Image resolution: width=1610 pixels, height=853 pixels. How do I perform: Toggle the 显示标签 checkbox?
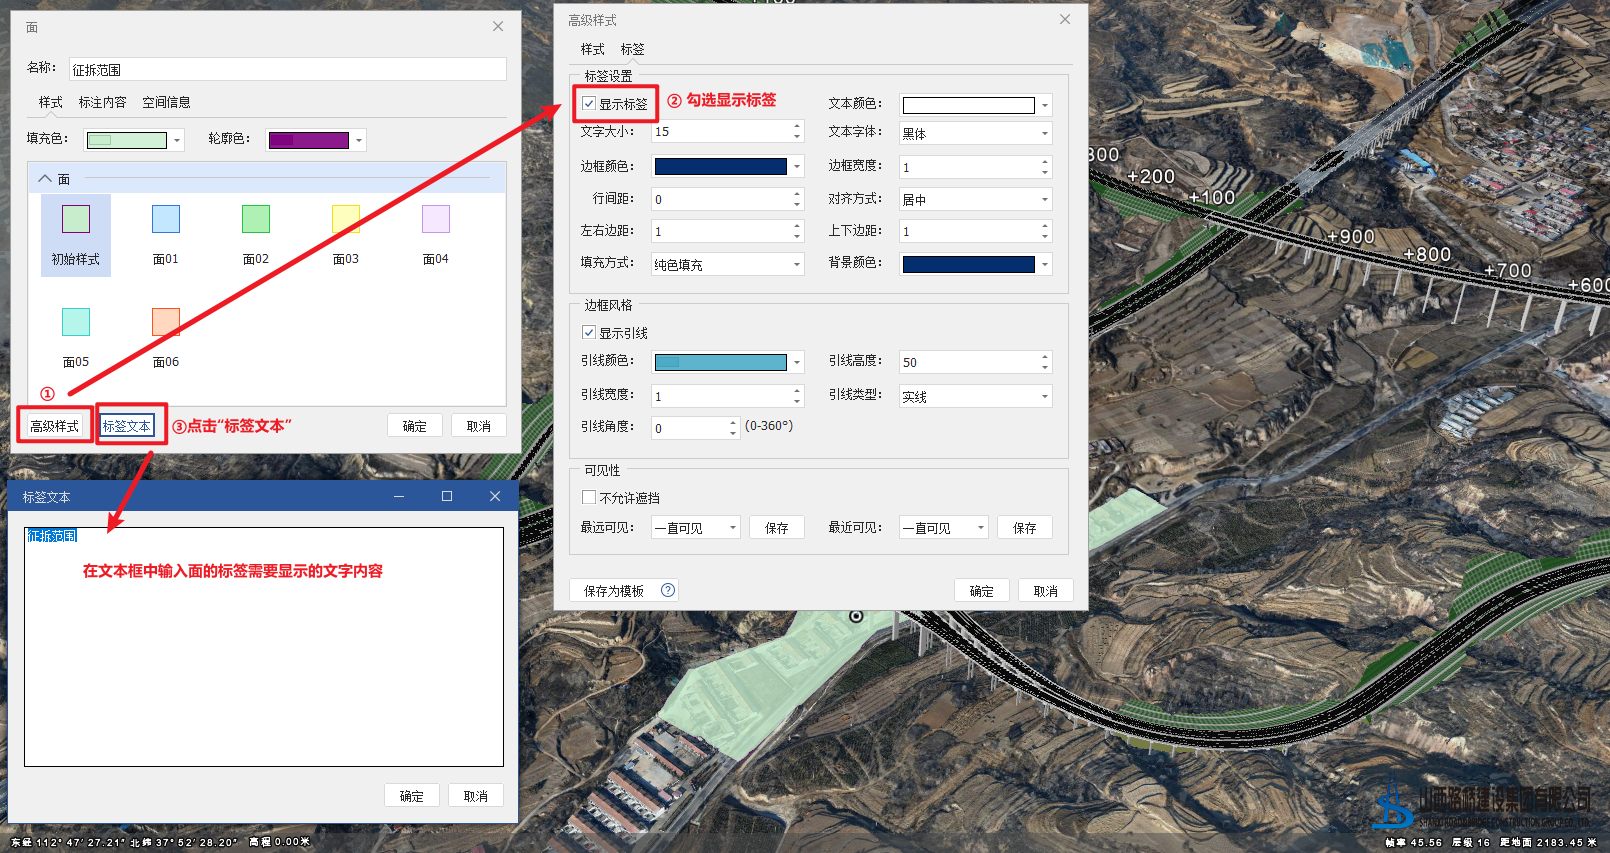point(590,104)
